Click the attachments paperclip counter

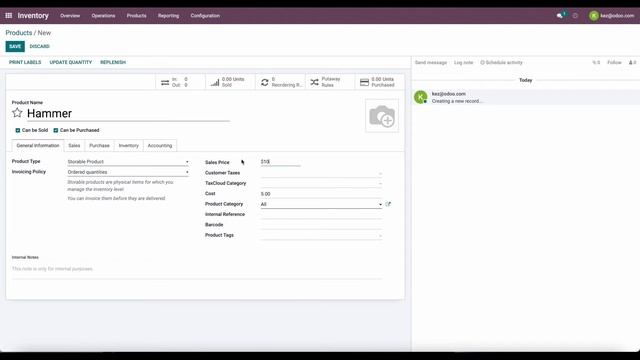596,62
